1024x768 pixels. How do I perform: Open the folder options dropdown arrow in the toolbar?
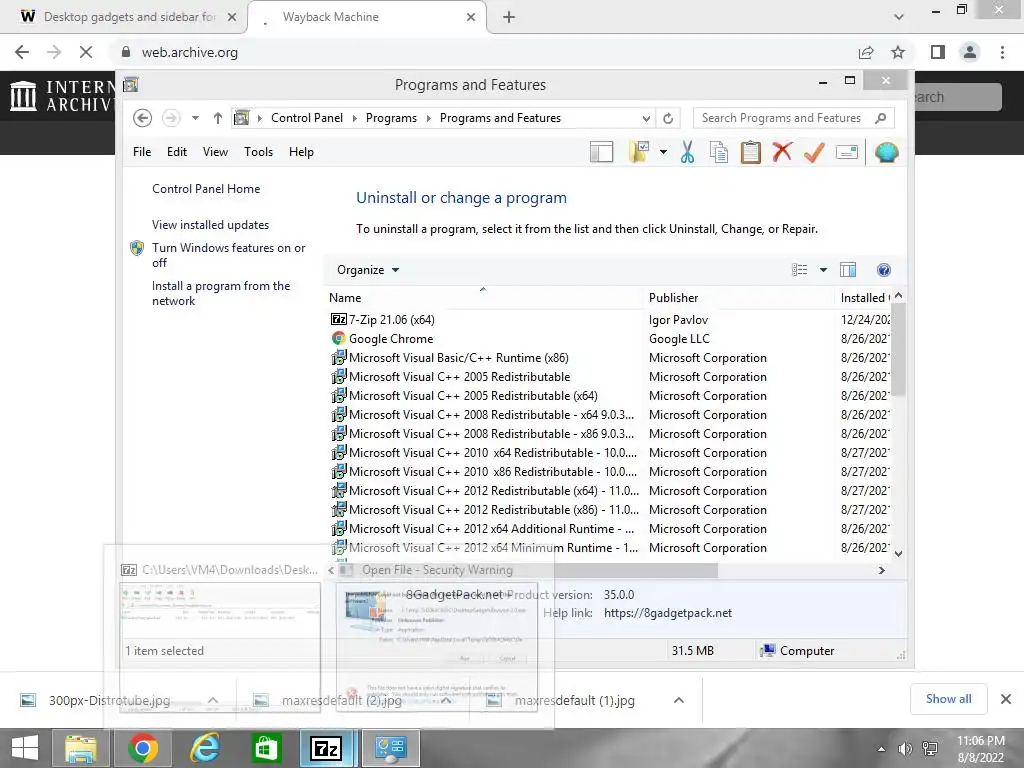click(x=663, y=152)
